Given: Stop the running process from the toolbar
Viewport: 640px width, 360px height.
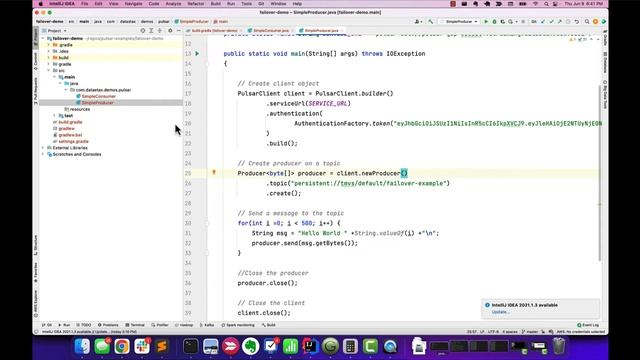Looking at the screenshot, I should (523, 22).
